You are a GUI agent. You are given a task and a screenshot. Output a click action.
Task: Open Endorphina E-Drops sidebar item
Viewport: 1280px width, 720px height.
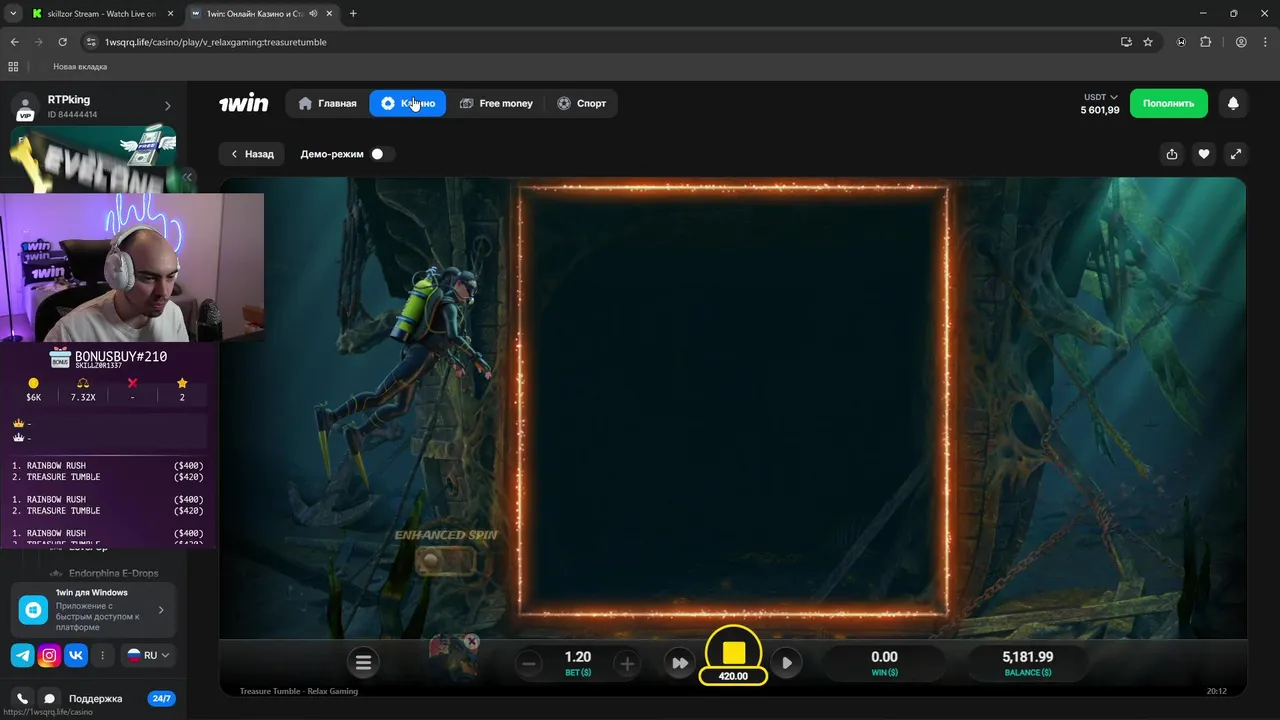point(104,574)
